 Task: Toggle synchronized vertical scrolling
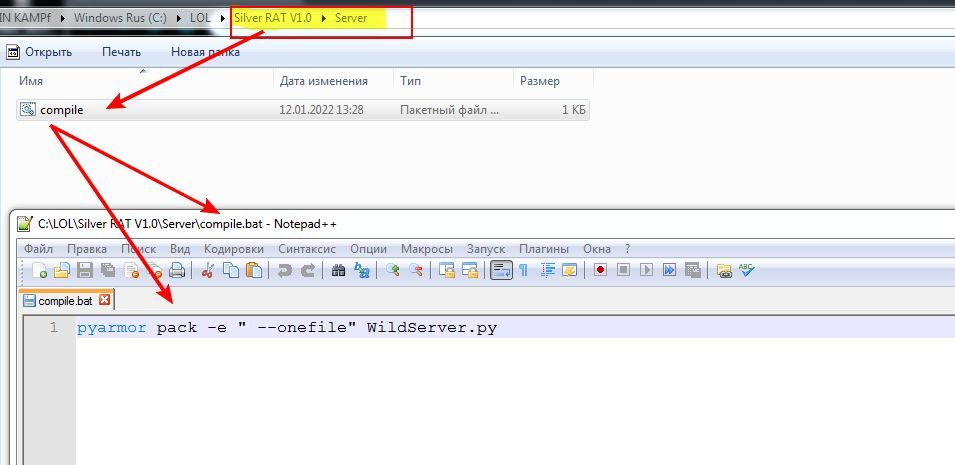(447, 270)
